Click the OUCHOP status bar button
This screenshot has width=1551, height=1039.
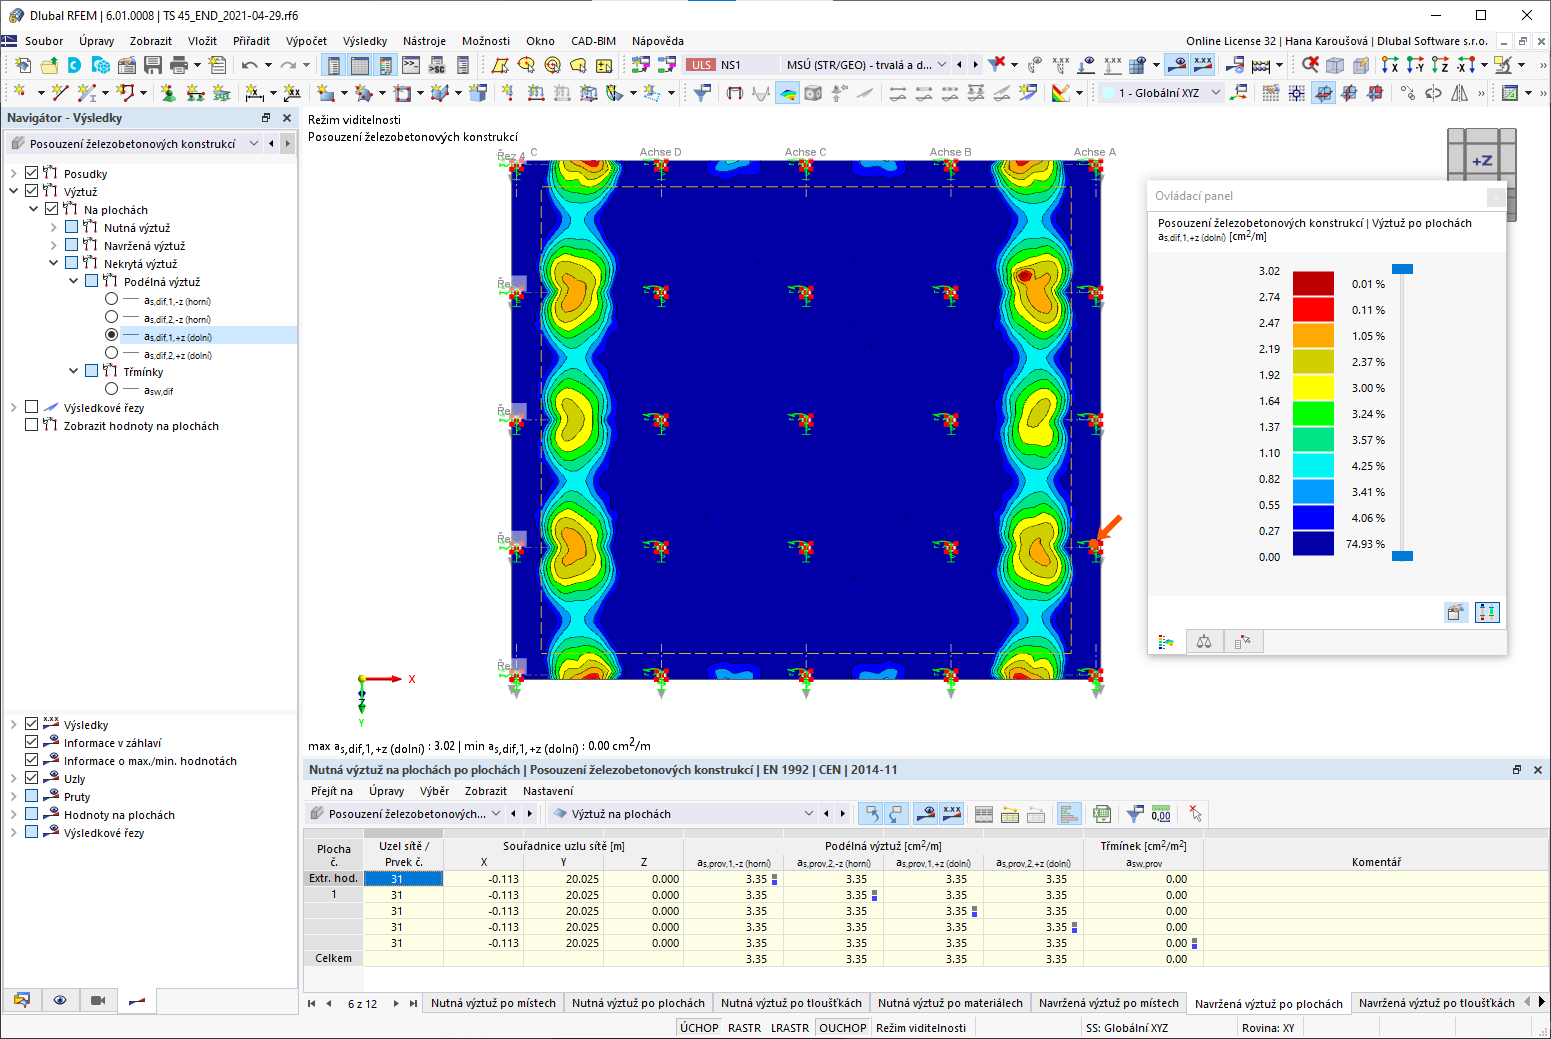843,1028
